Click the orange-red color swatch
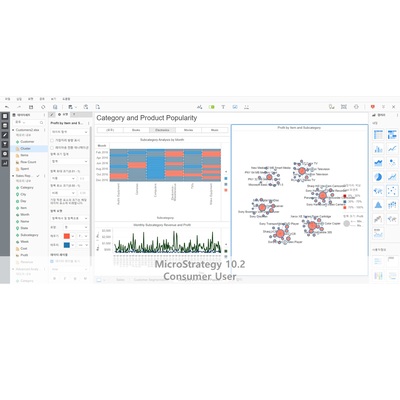The height and width of the screenshot is (400, 400). pos(67,236)
